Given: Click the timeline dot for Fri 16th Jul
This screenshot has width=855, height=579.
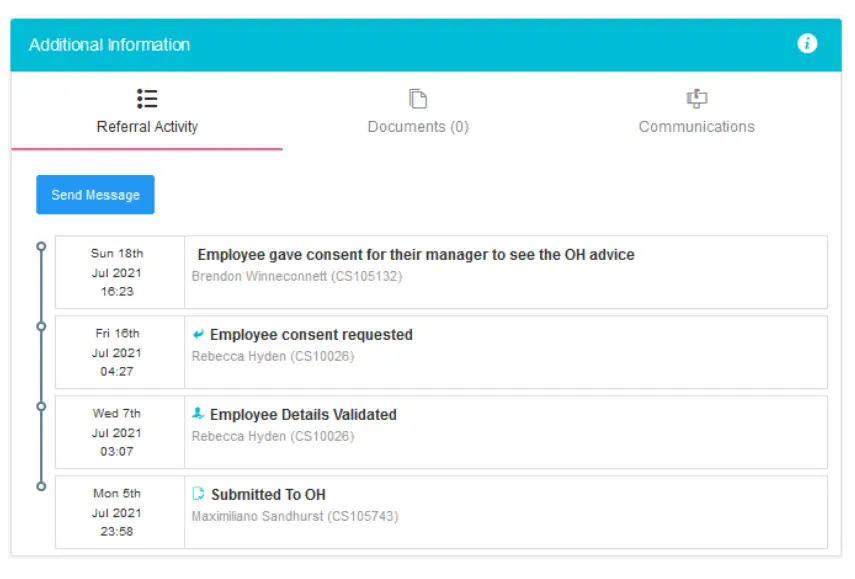Looking at the screenshot, I should (x=41, y=326).
